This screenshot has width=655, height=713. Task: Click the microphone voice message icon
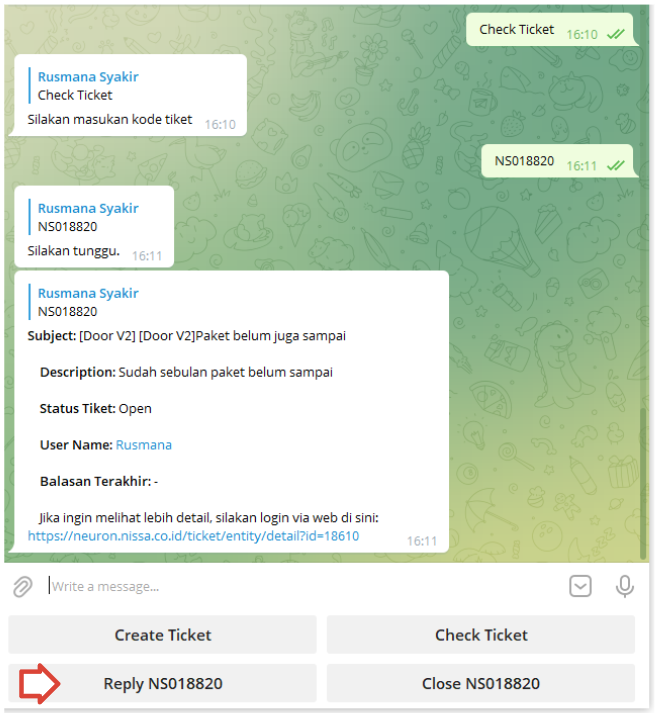point(625,587)
